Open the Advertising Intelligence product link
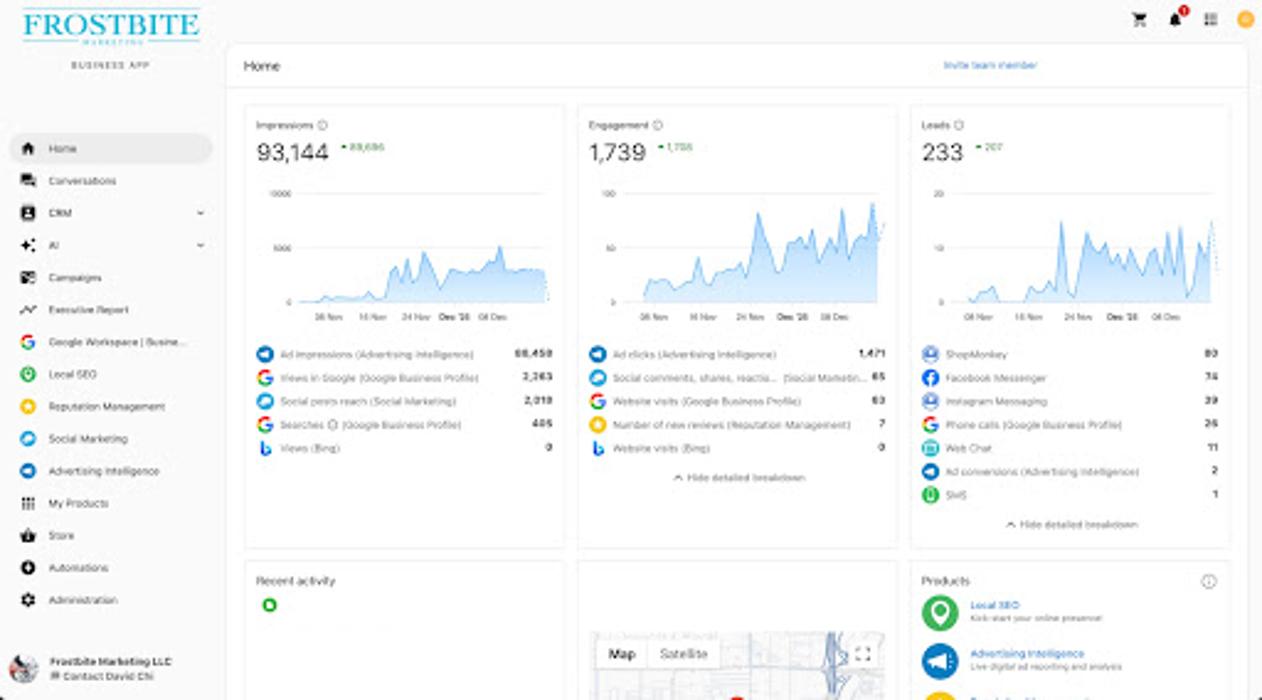1262x700 pixels. pos(1026,654)
